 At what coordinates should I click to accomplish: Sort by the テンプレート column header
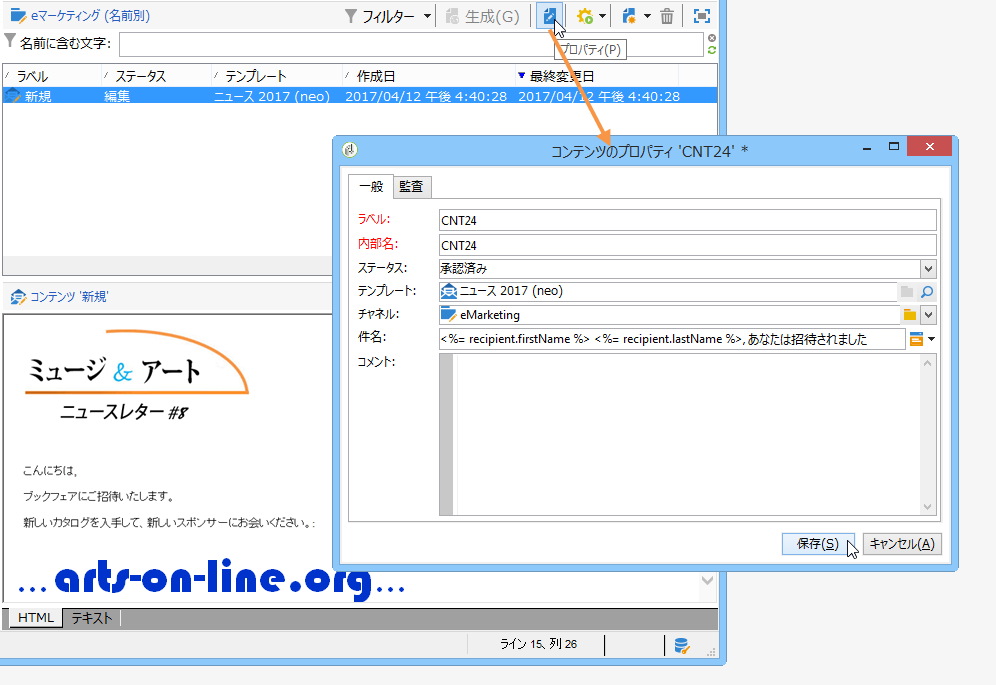tap(277, 76)
